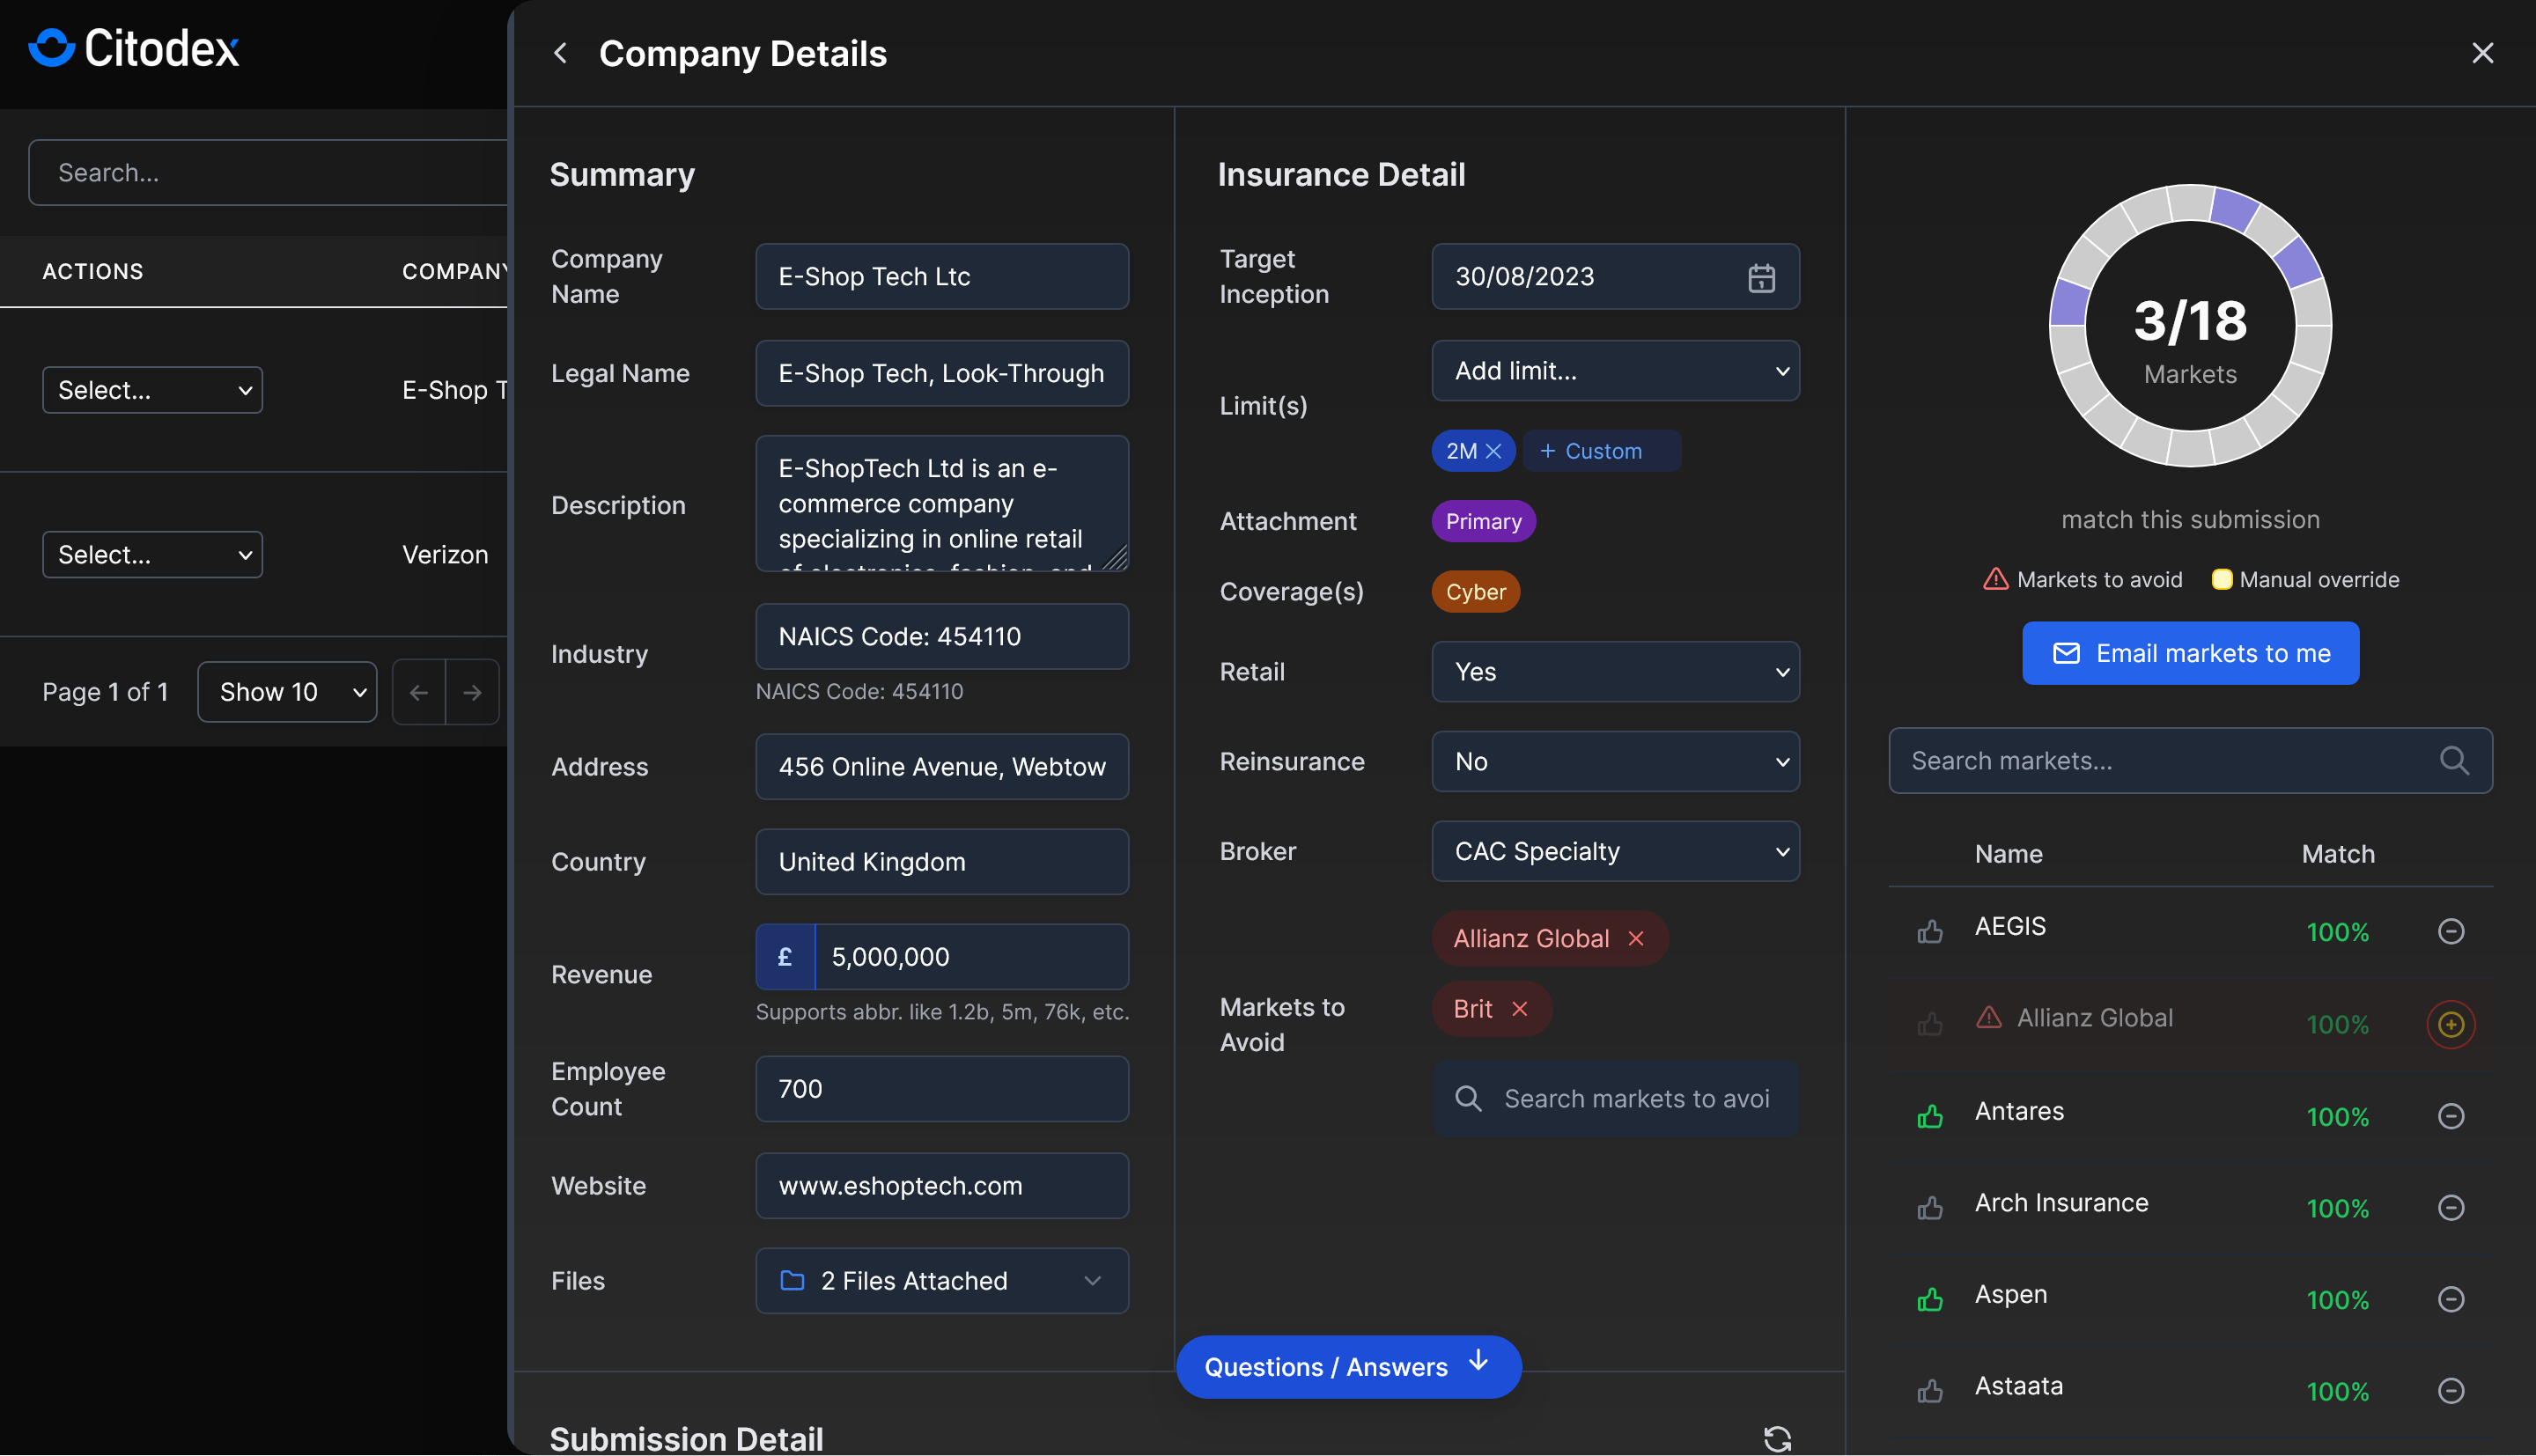Click the Cyber coverage tag

click(x=1476, y=592)
